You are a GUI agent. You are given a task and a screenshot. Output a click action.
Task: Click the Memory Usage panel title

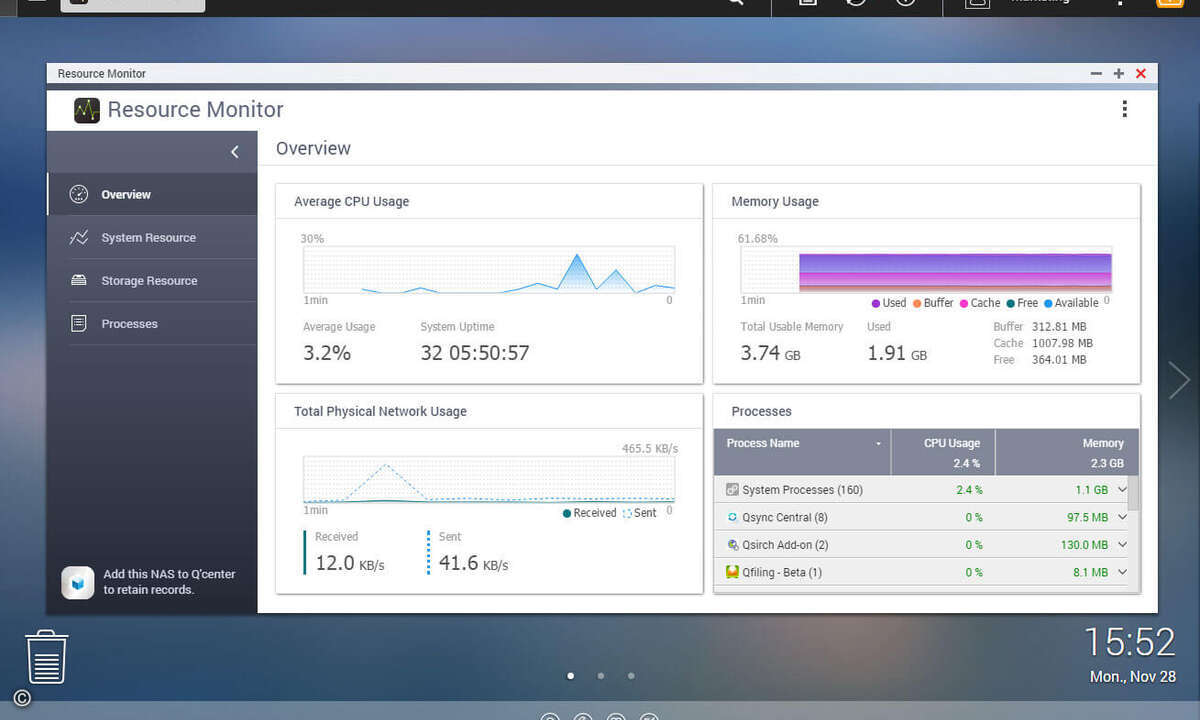[x=775, y=201]
